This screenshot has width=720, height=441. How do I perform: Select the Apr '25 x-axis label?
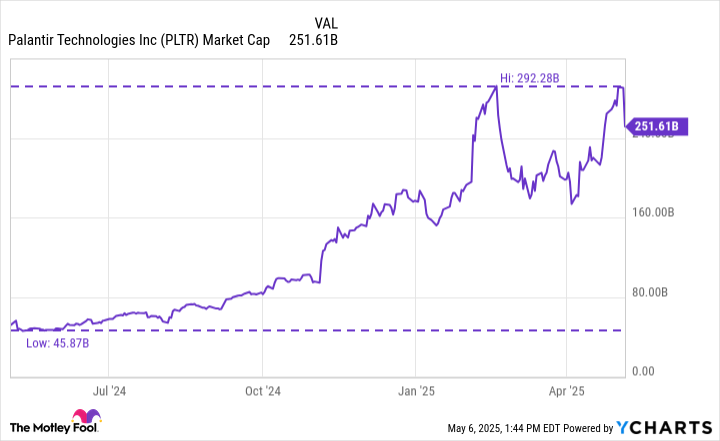click(x=568, y=391)
